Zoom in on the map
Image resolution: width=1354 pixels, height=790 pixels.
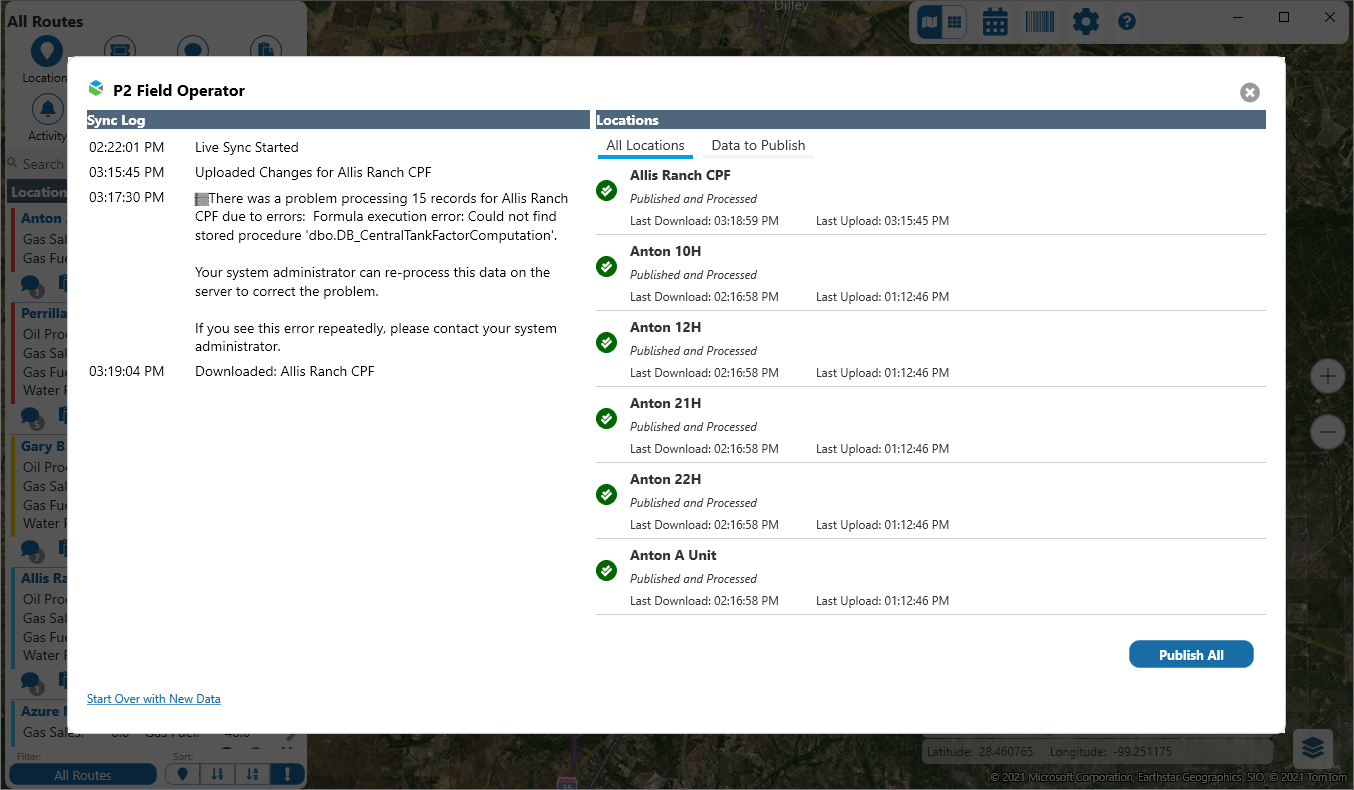pos(1327,376)
